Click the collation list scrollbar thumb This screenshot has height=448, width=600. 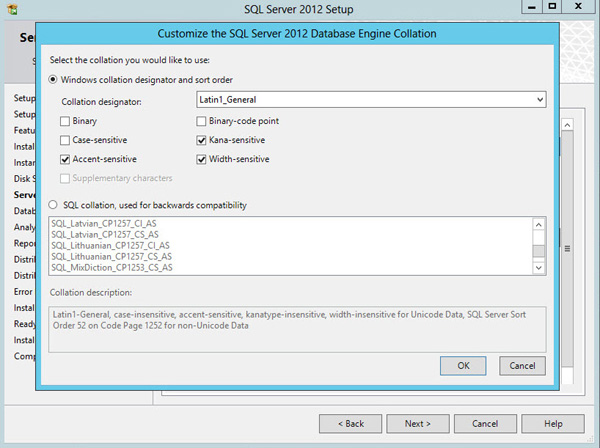coord(539,251)
